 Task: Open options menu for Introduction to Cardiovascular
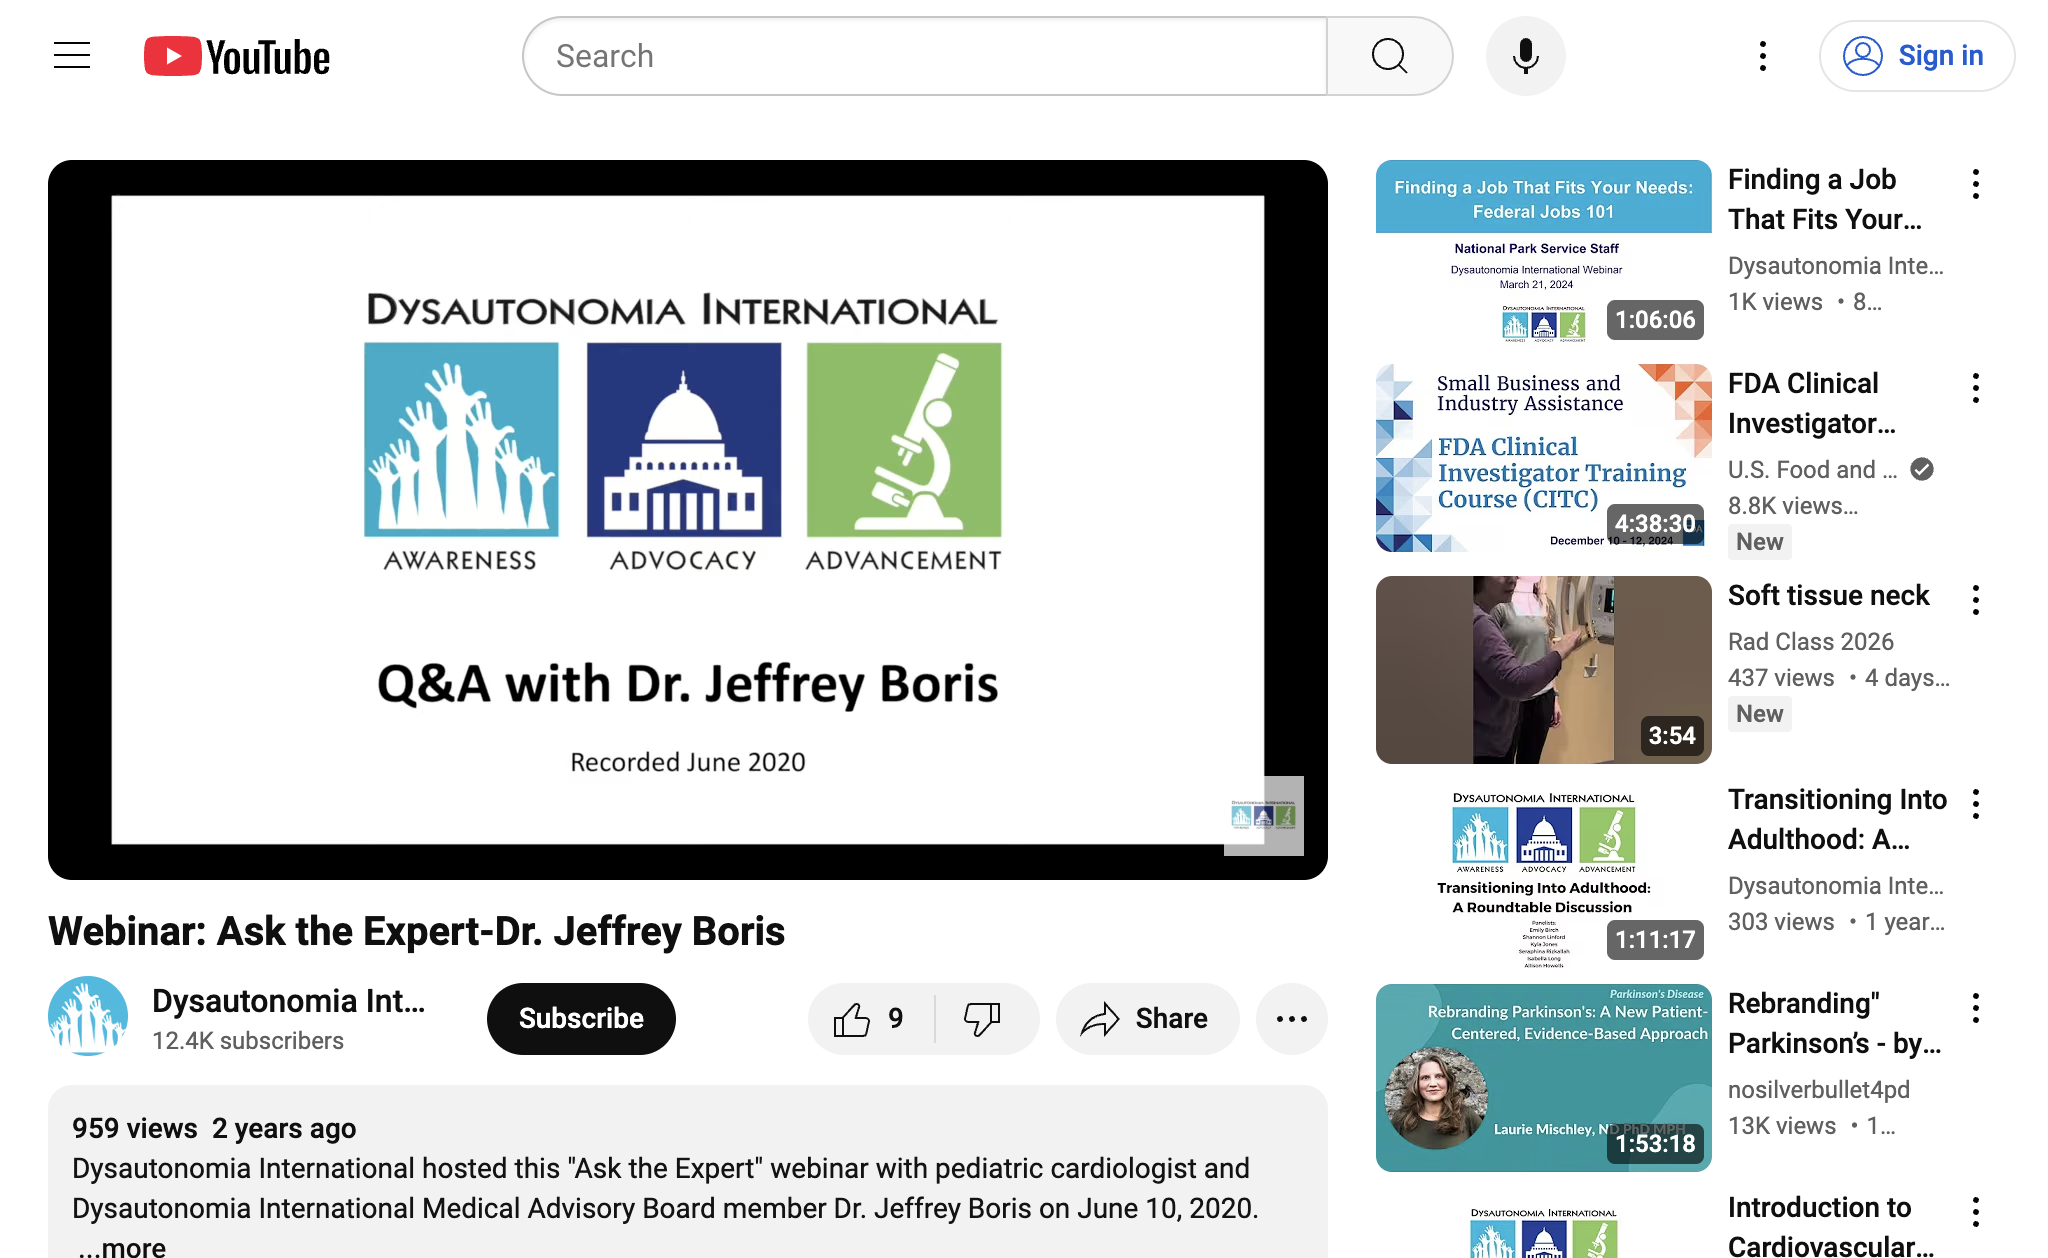click(1976, 1212)
